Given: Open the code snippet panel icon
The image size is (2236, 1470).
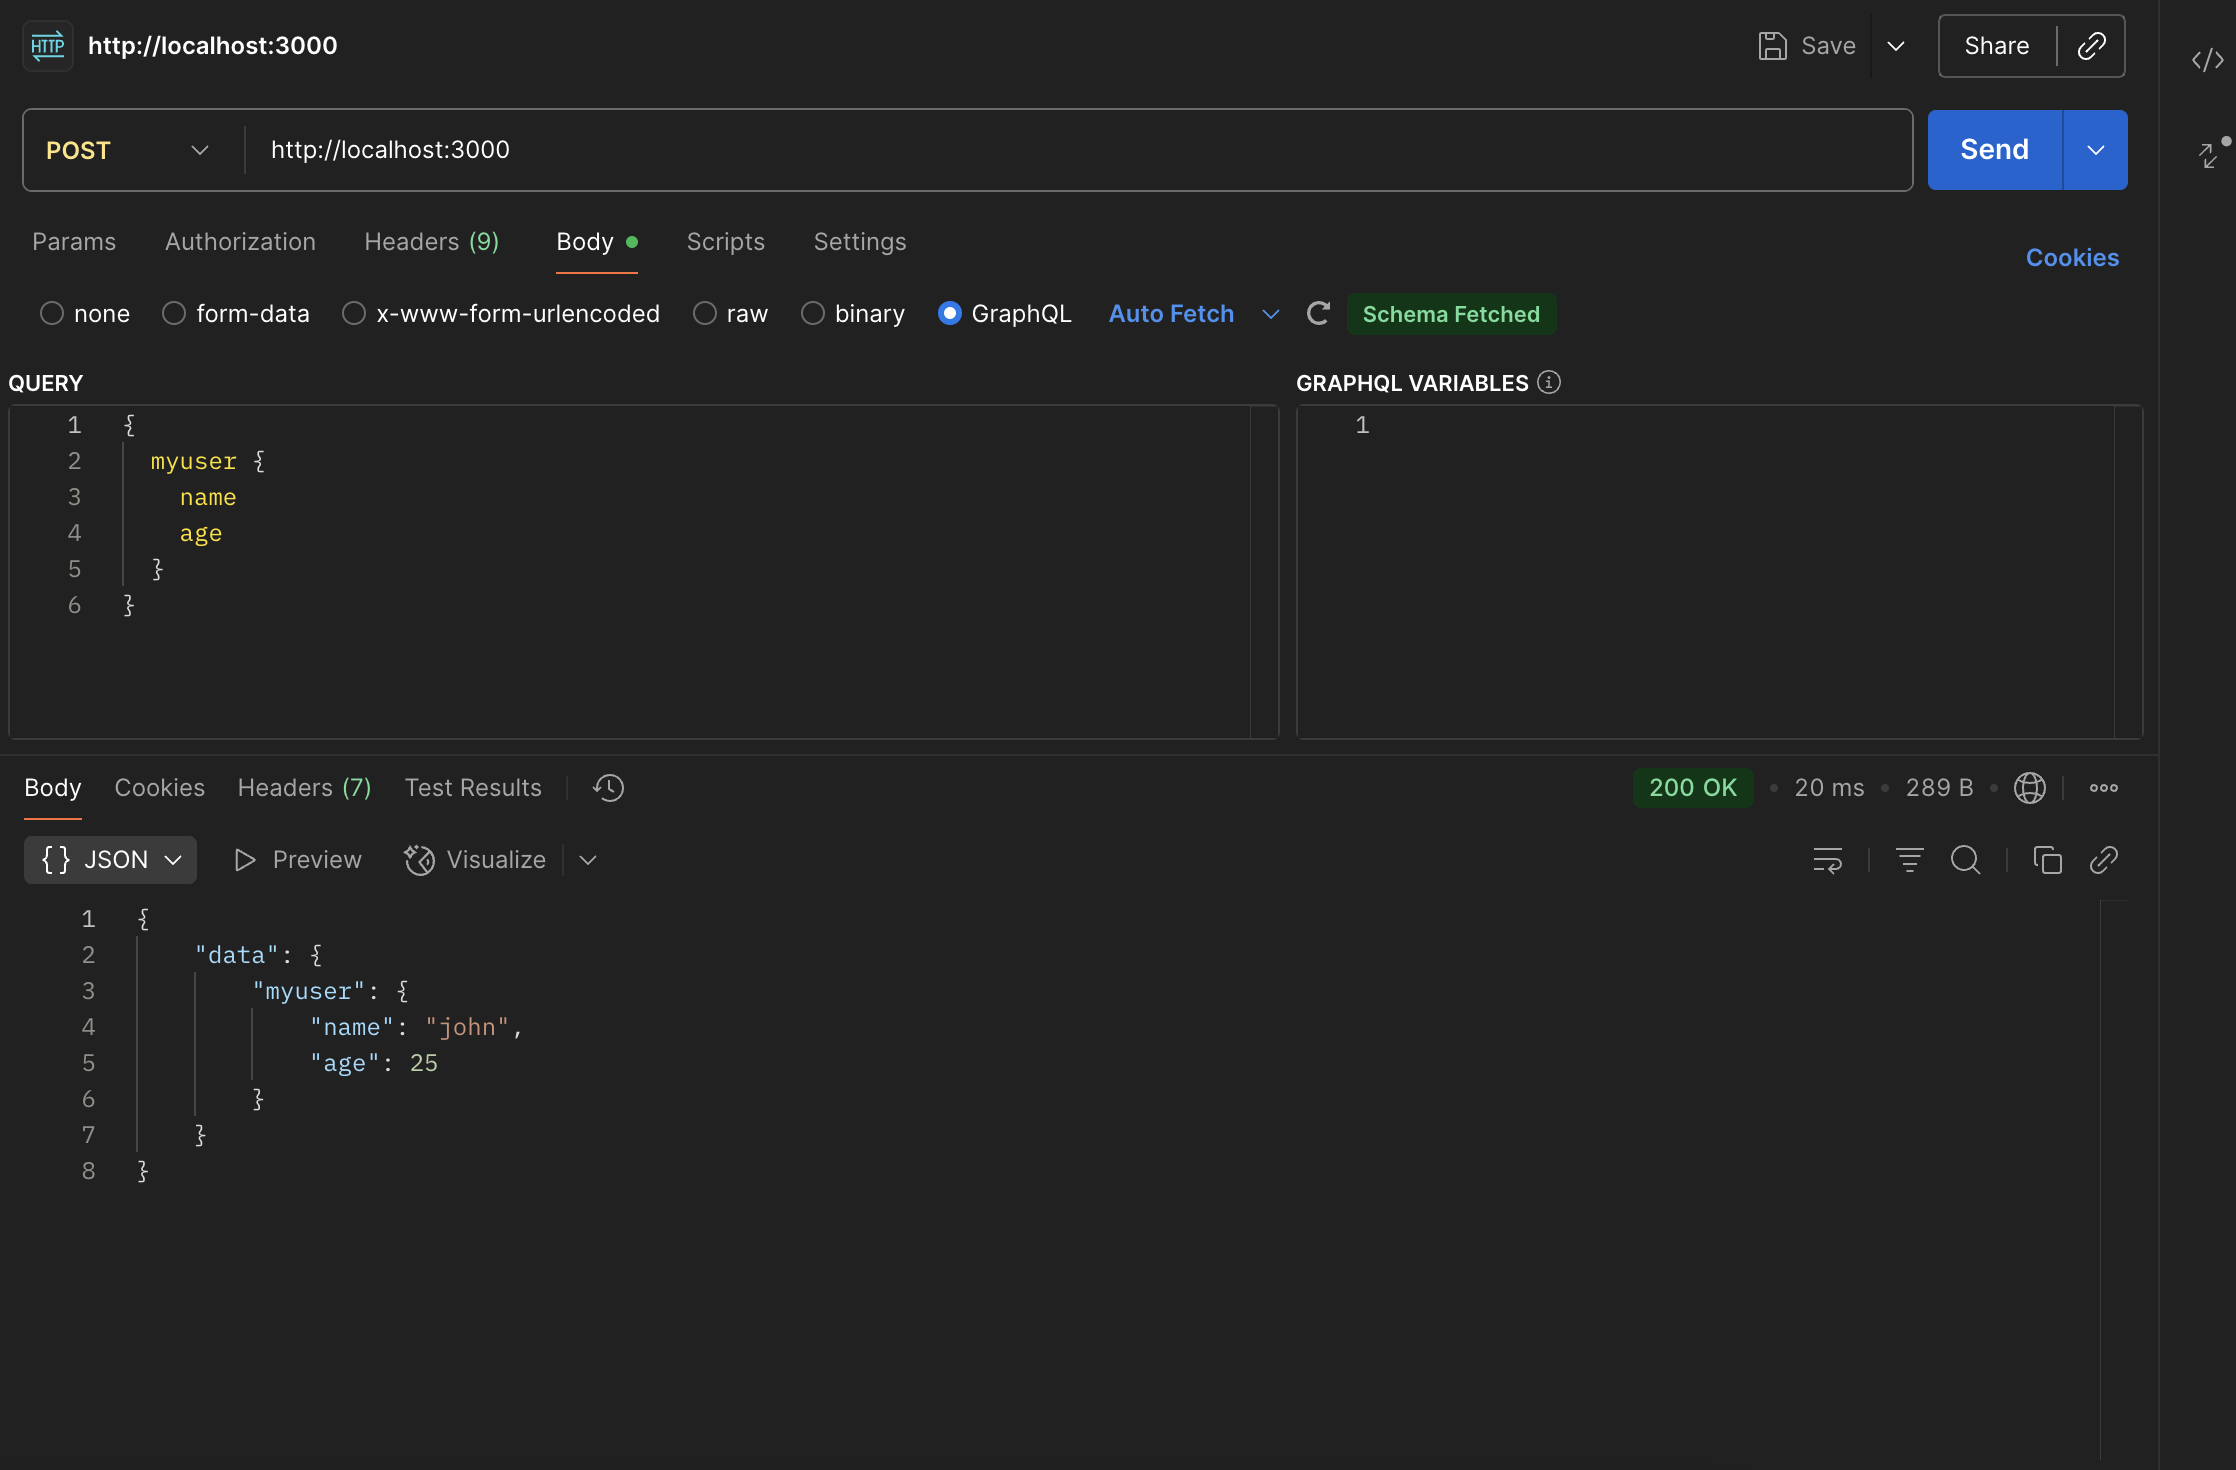Looking at the screenshot, I should 2208,60.
